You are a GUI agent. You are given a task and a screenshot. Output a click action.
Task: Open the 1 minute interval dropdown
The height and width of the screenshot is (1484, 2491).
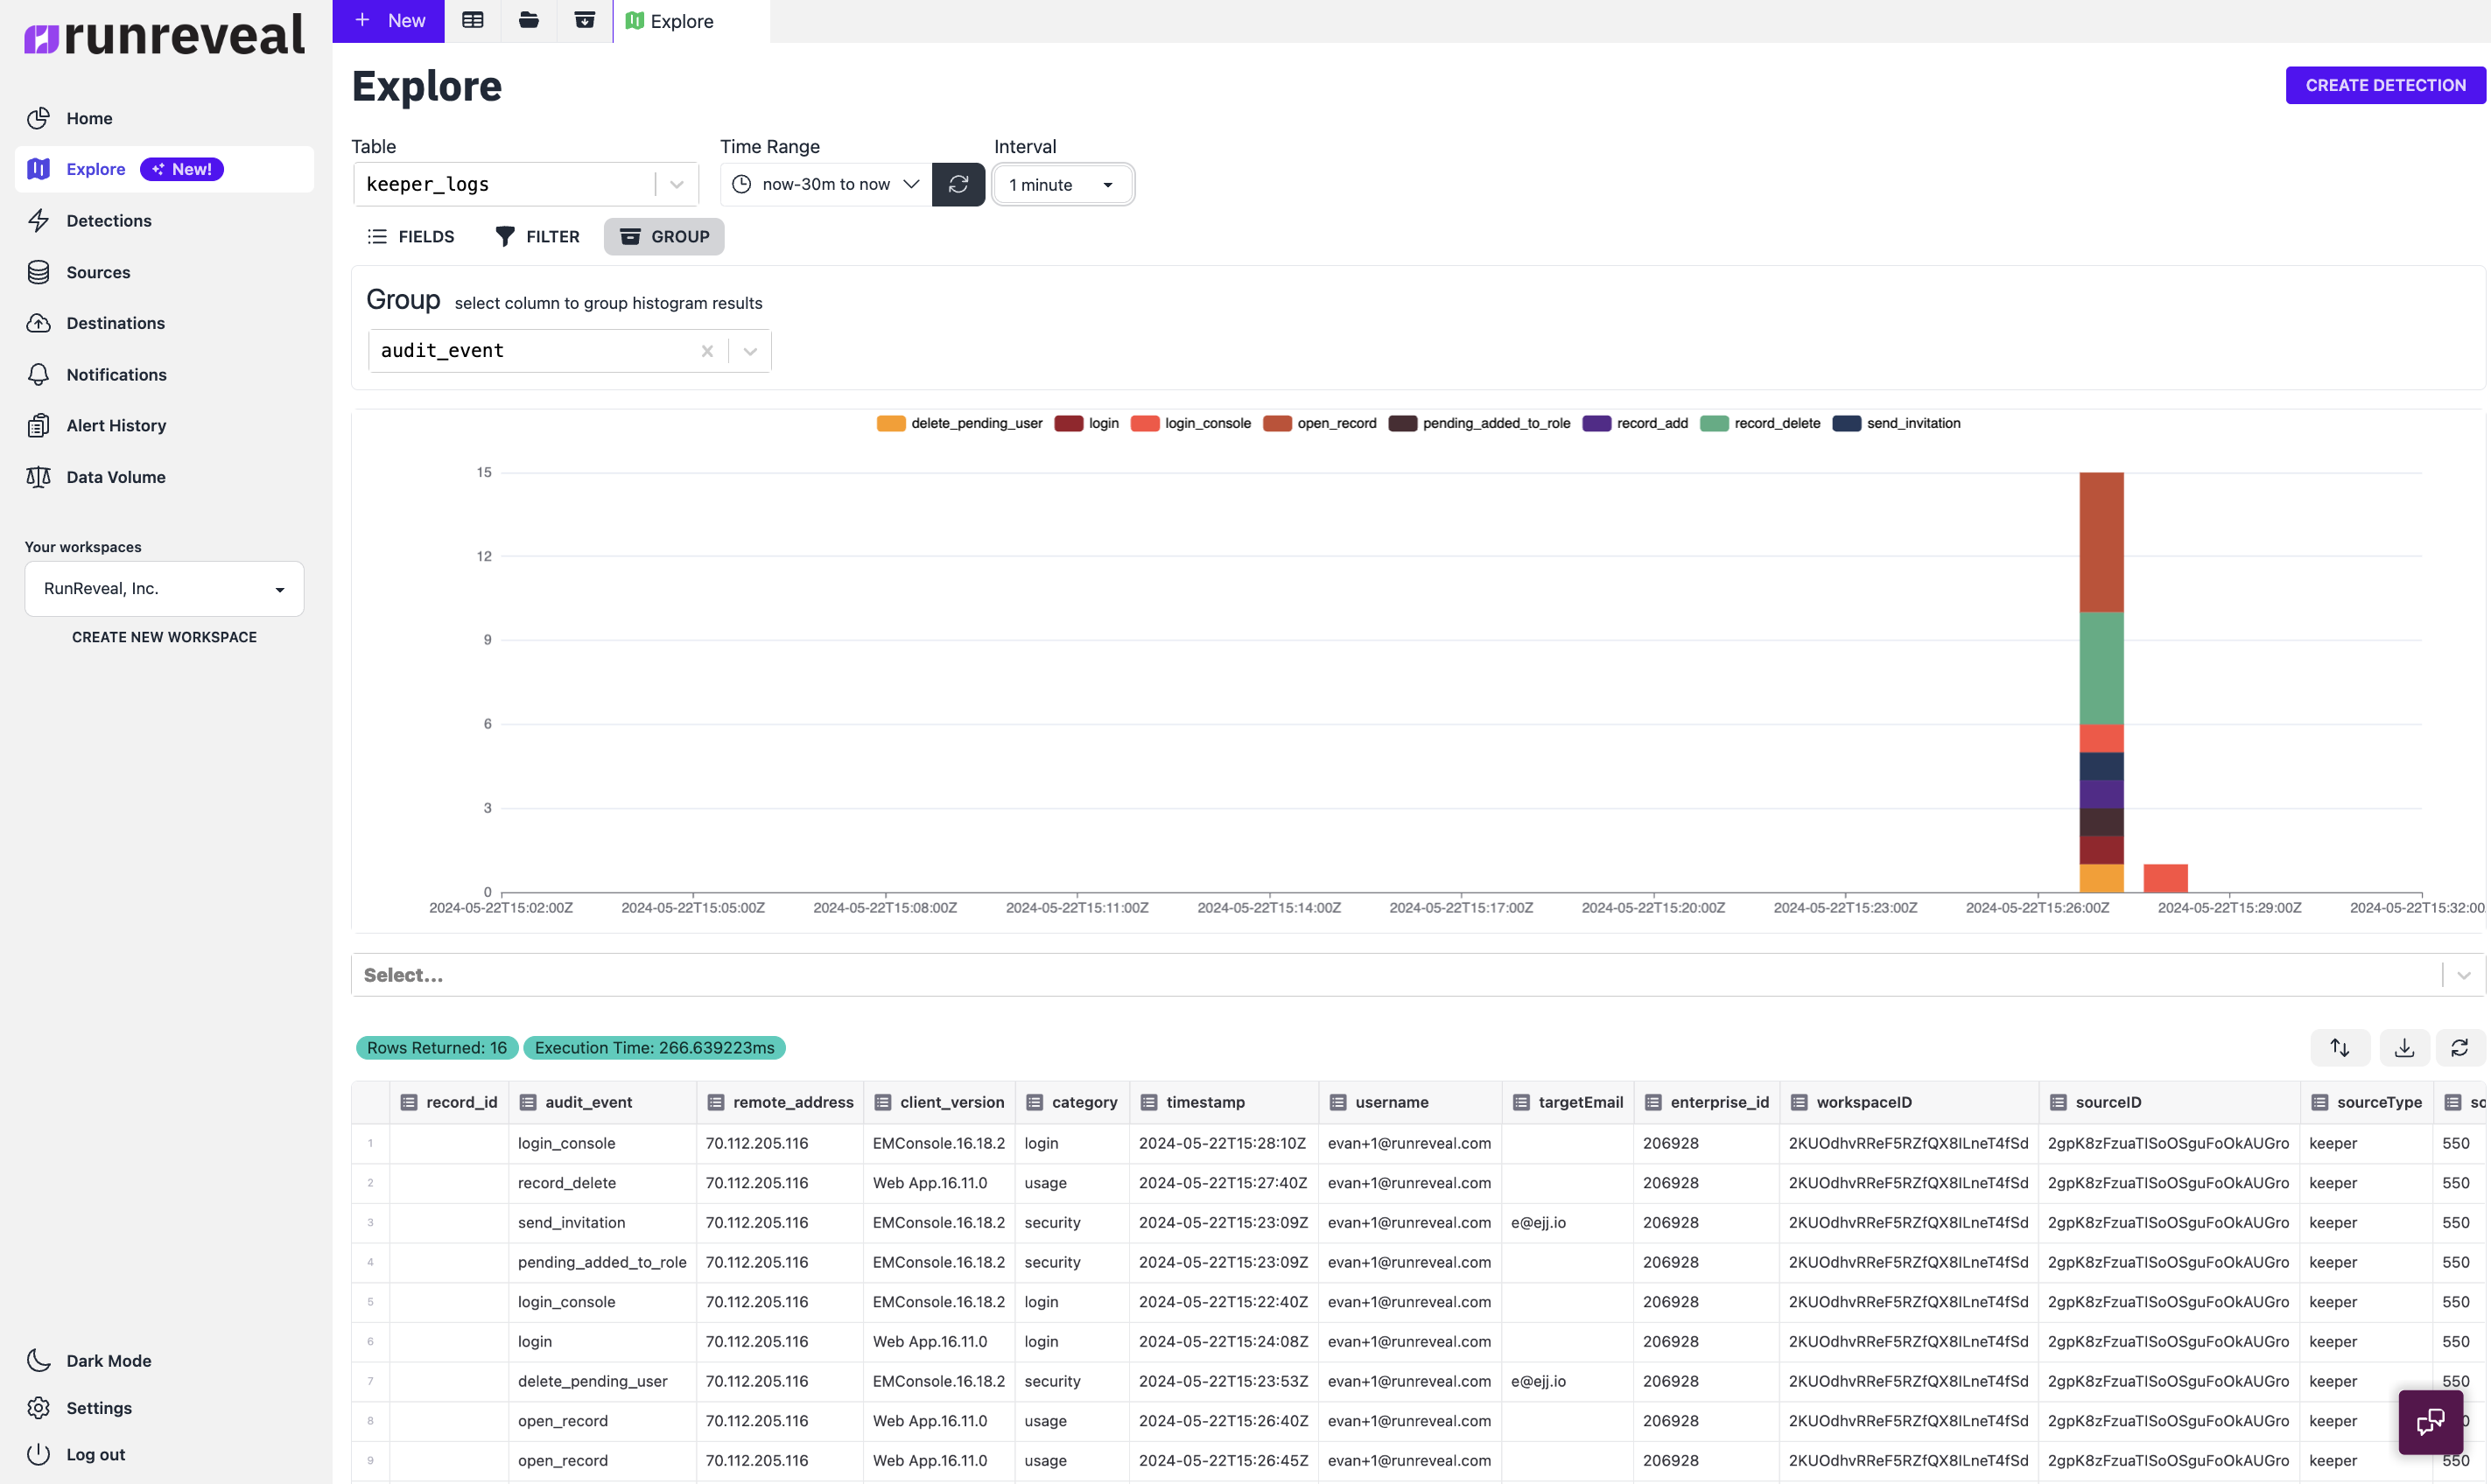[1061, 184]
